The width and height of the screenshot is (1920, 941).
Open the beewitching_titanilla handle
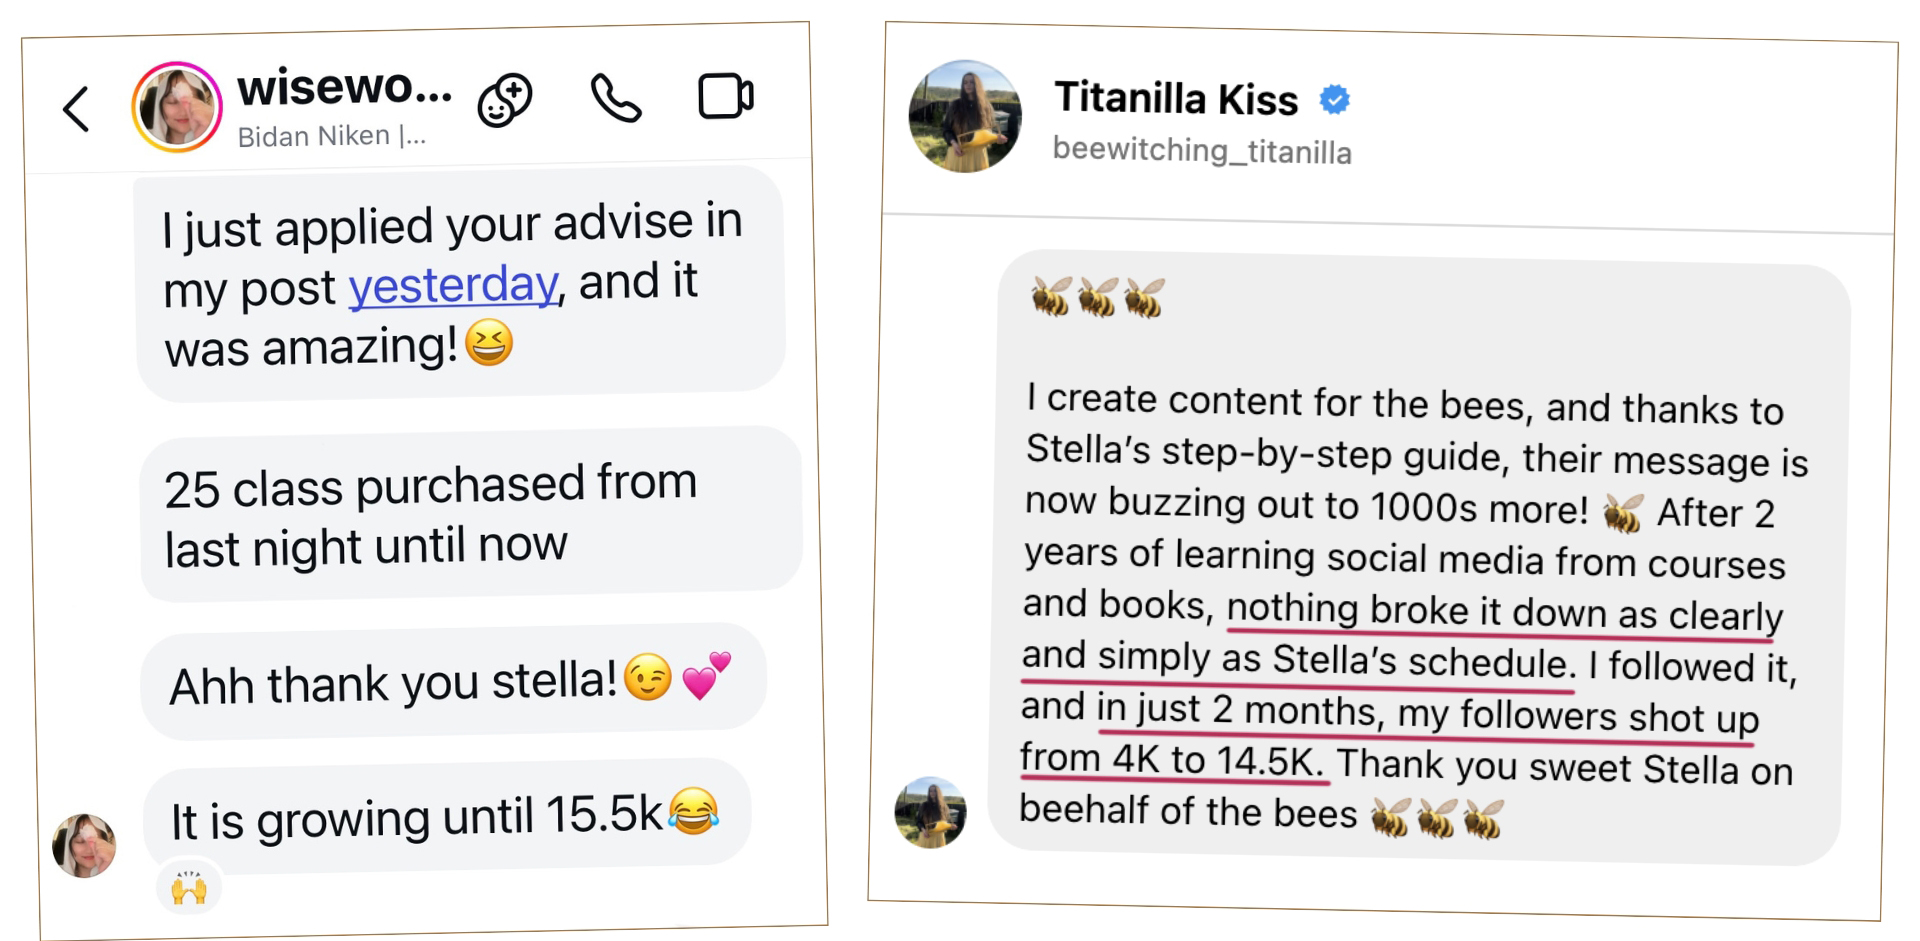[1202, 151]
